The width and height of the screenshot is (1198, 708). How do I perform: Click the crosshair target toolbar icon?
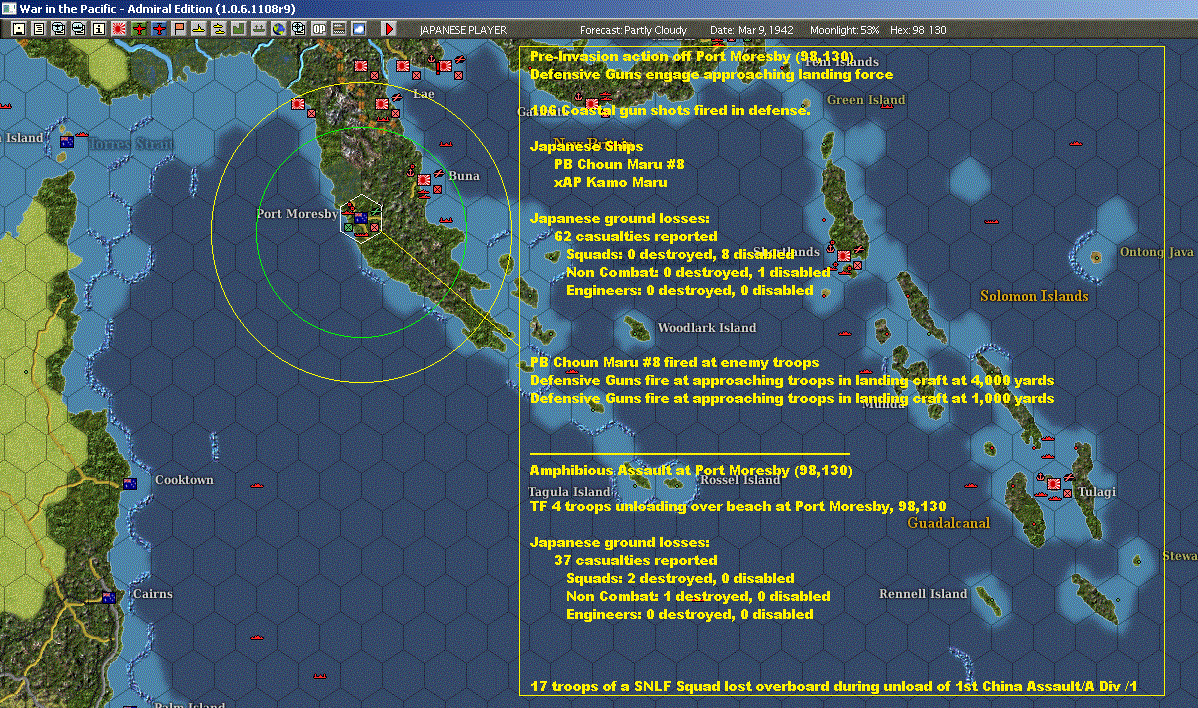(299, 29)
